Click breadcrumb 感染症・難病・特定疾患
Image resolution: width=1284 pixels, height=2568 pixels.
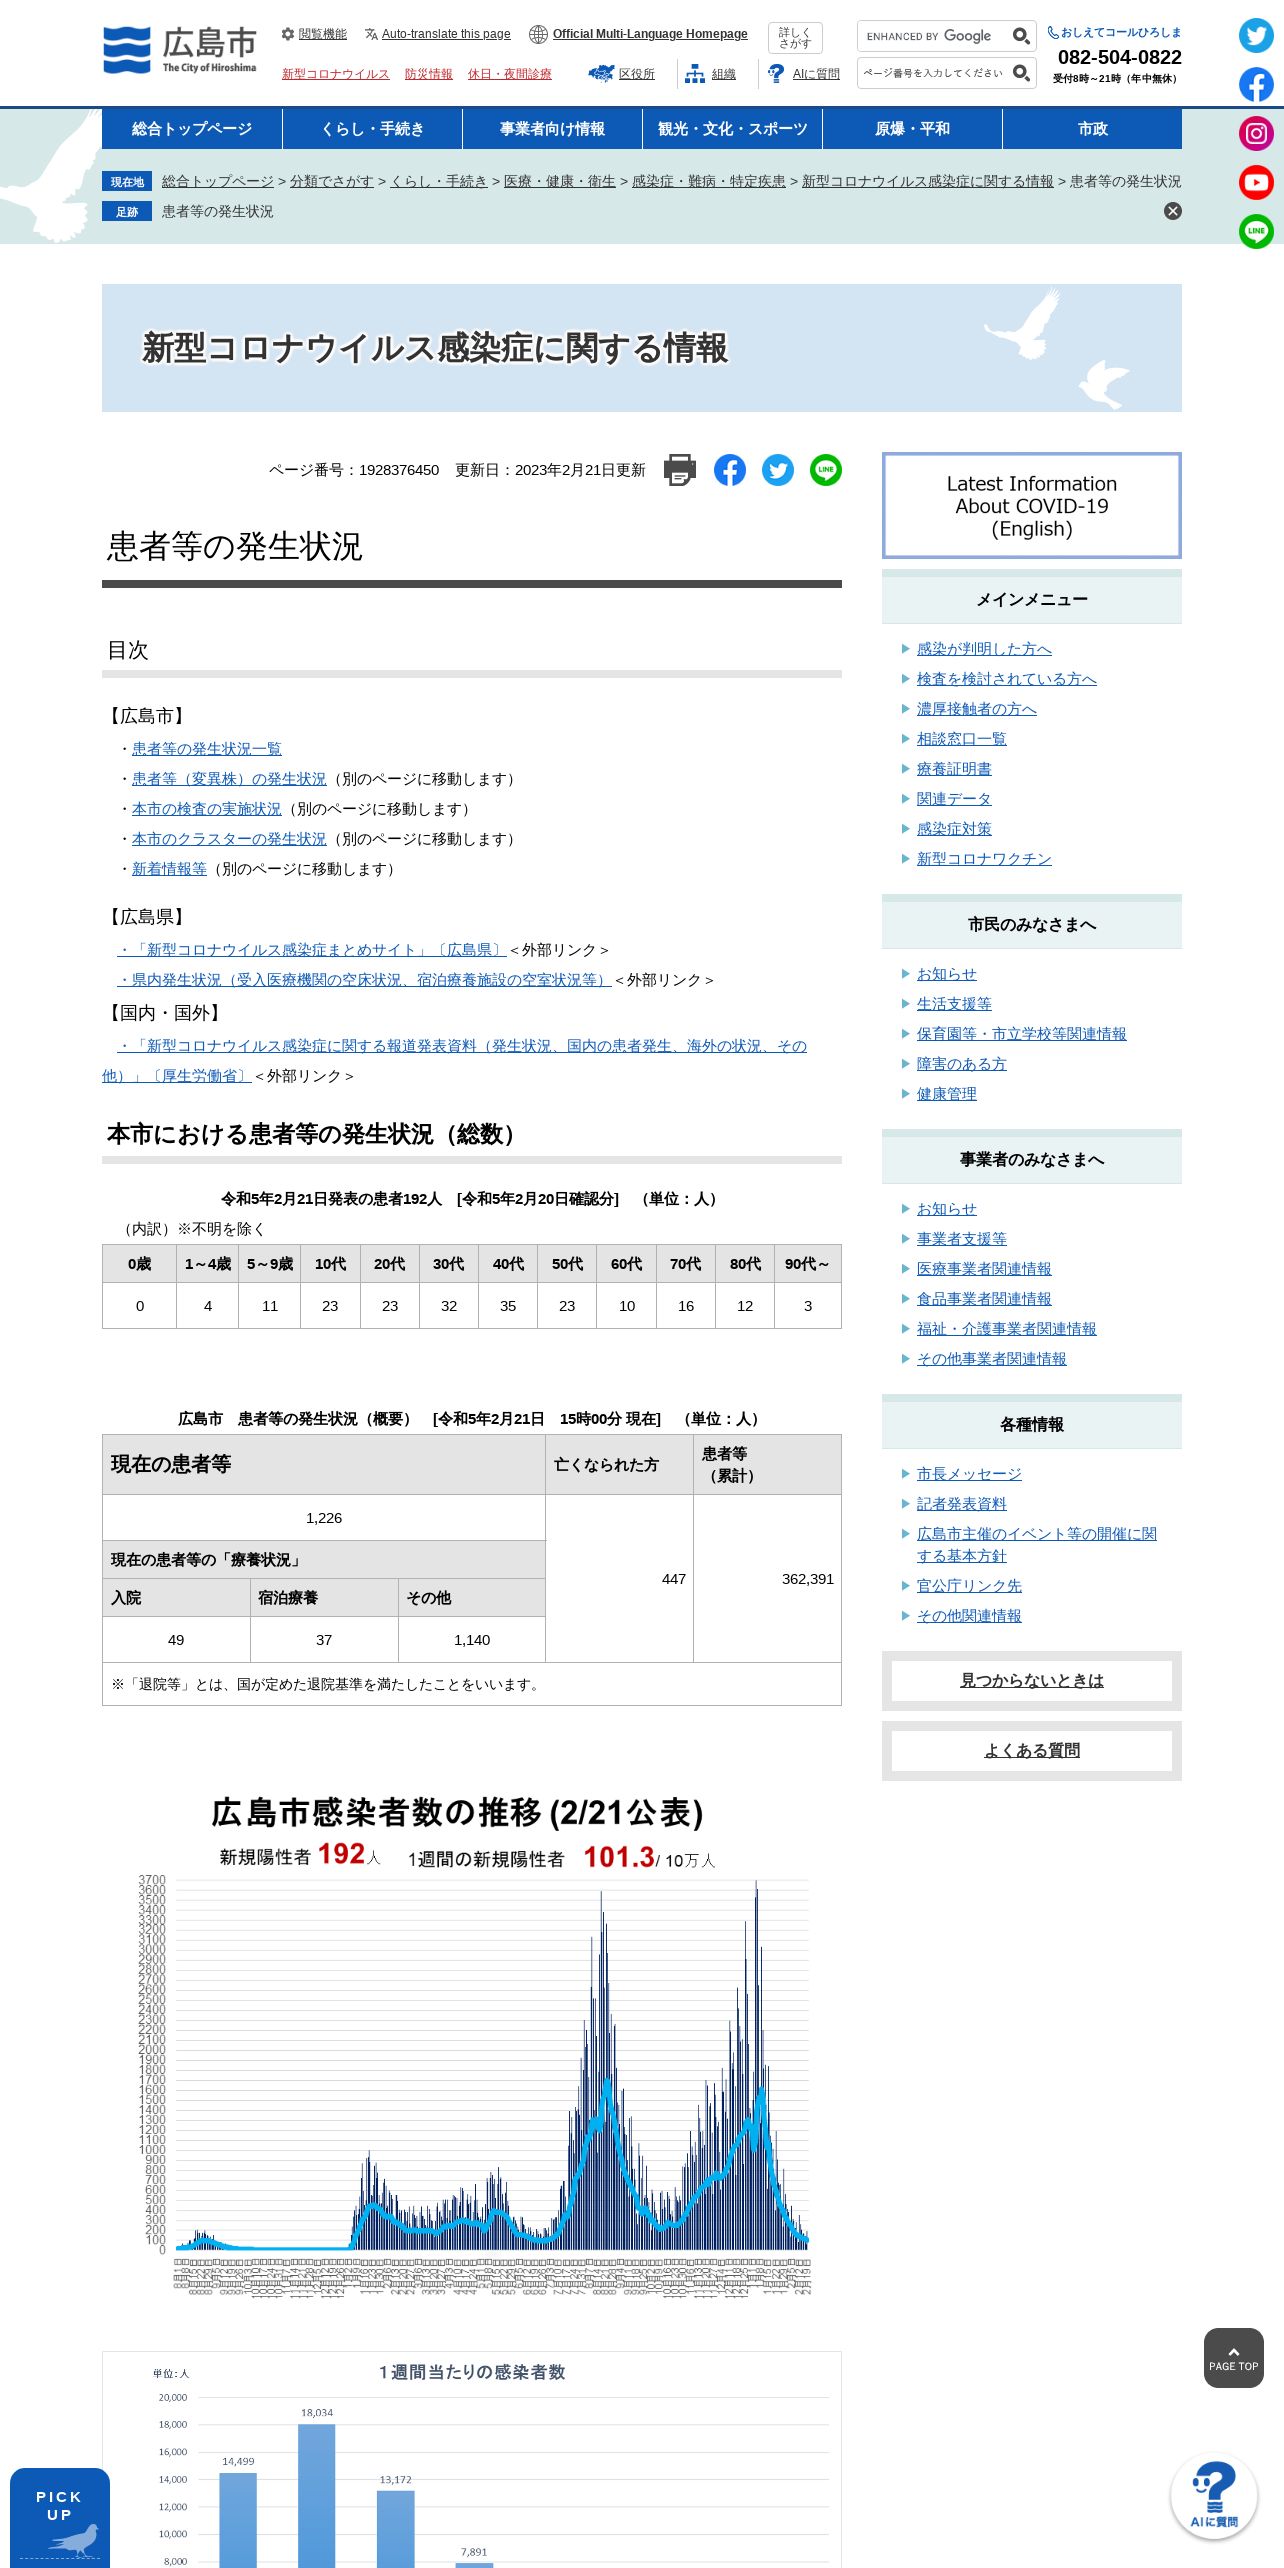(x=708, y=181)
